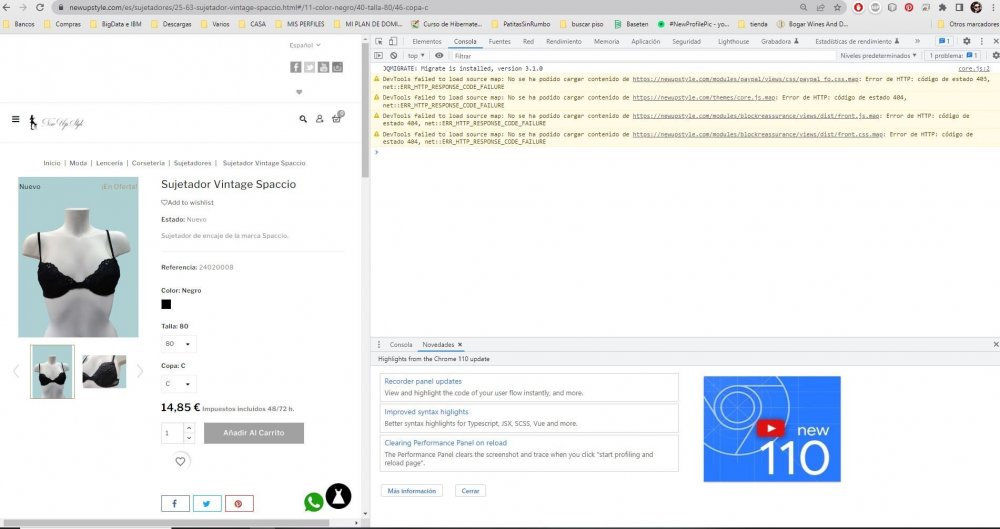Click the round heart wishlist button
The height and width of the screenshot is (529, 1000).
pos(180,461)
